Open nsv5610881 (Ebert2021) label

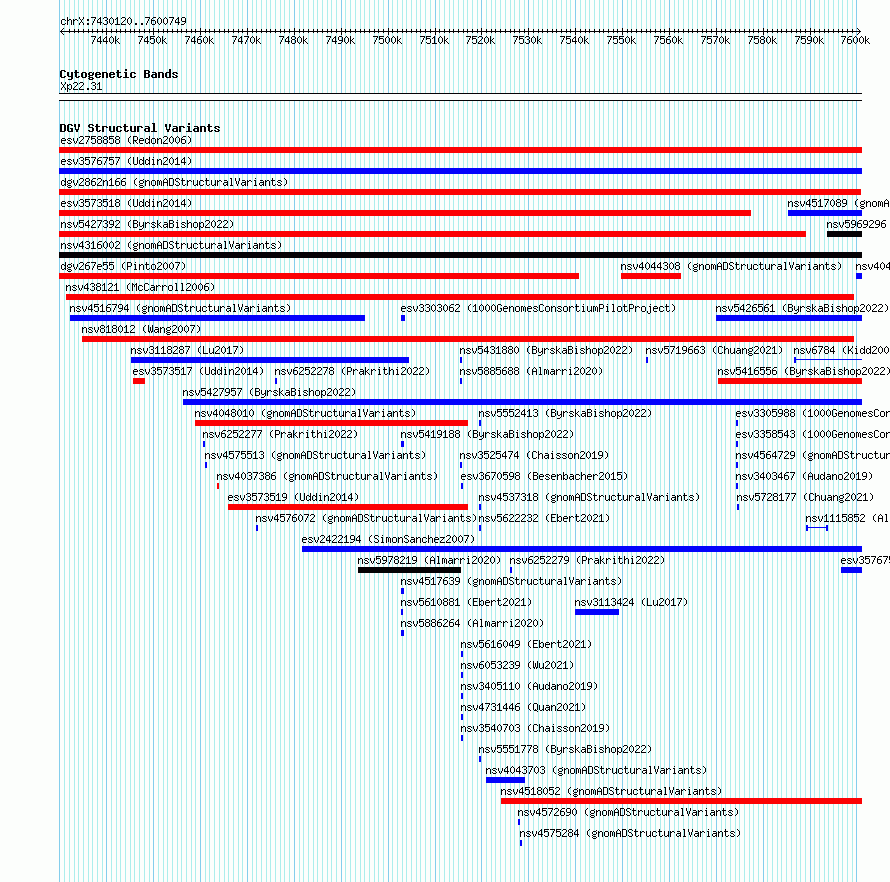466,602
